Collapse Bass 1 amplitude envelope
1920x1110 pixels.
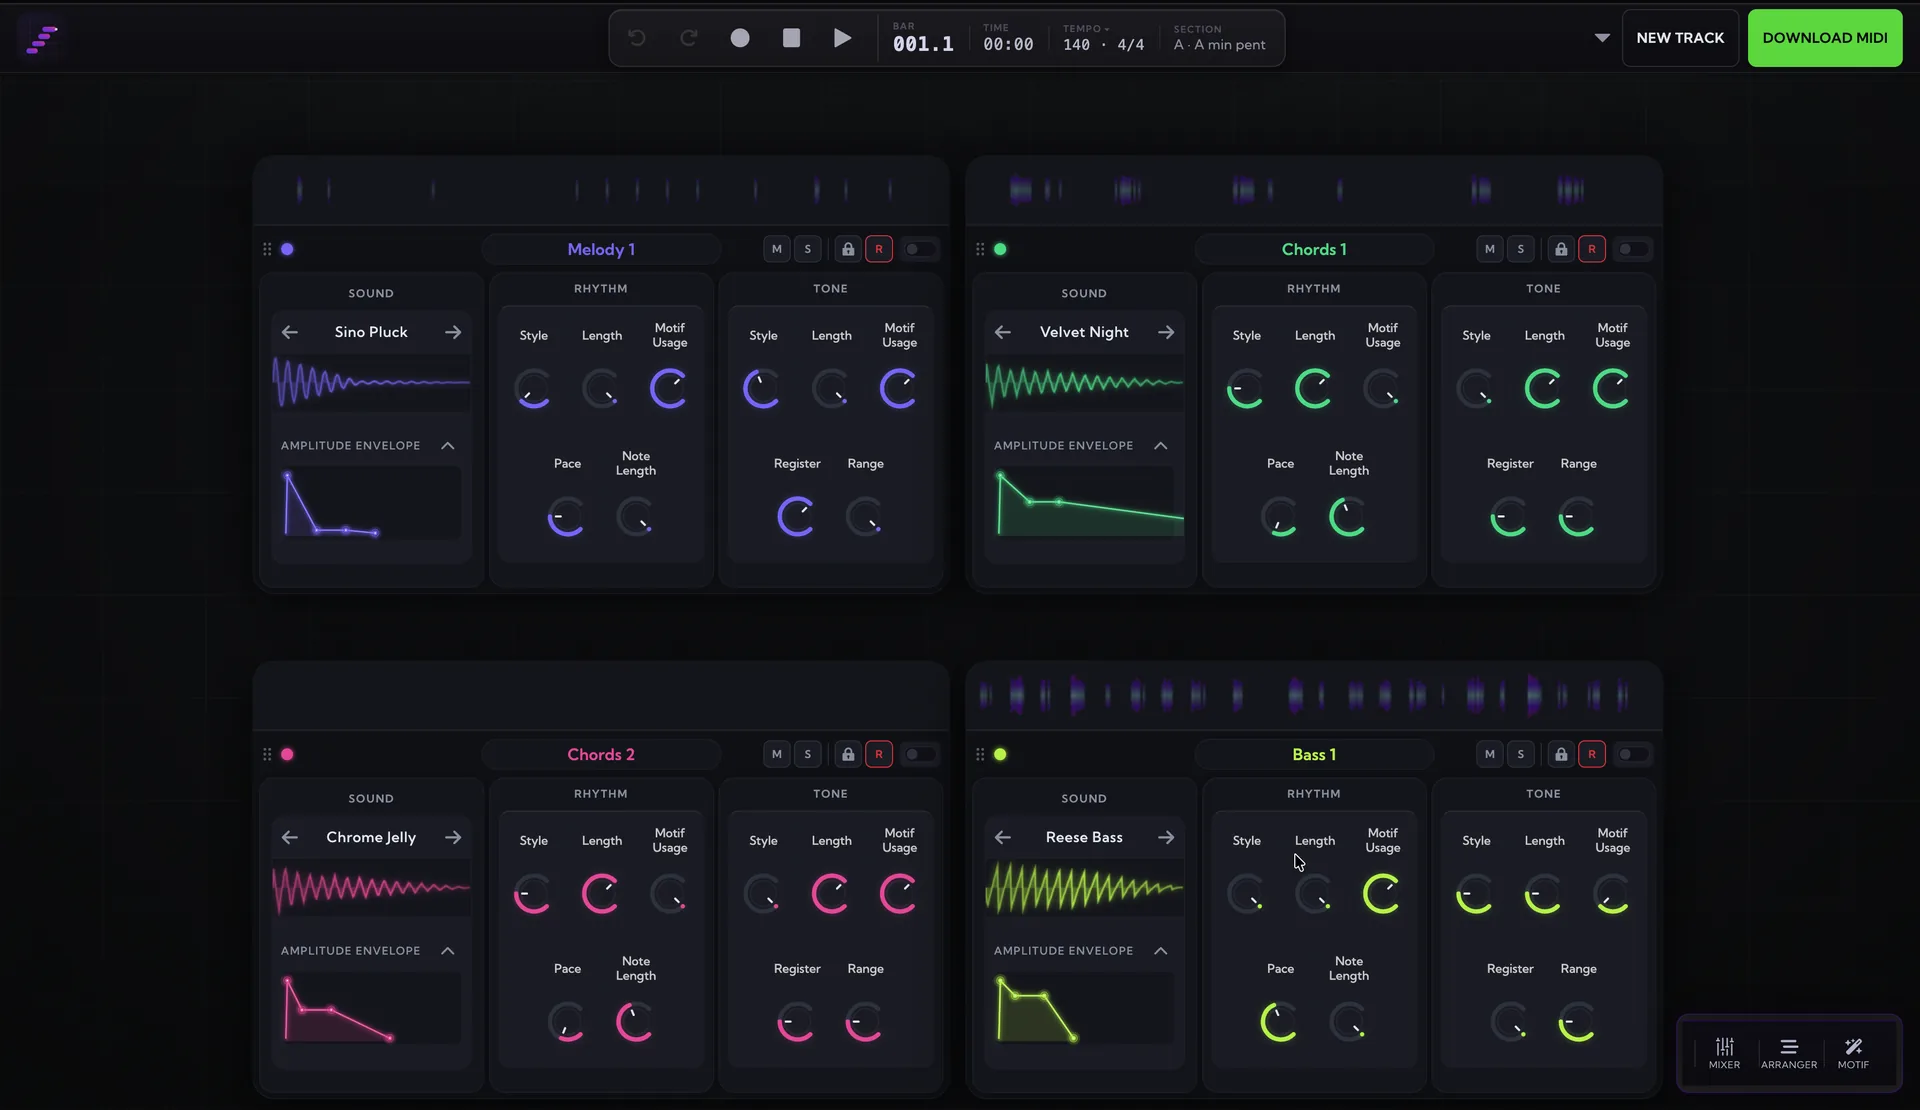coord(1161,951)
